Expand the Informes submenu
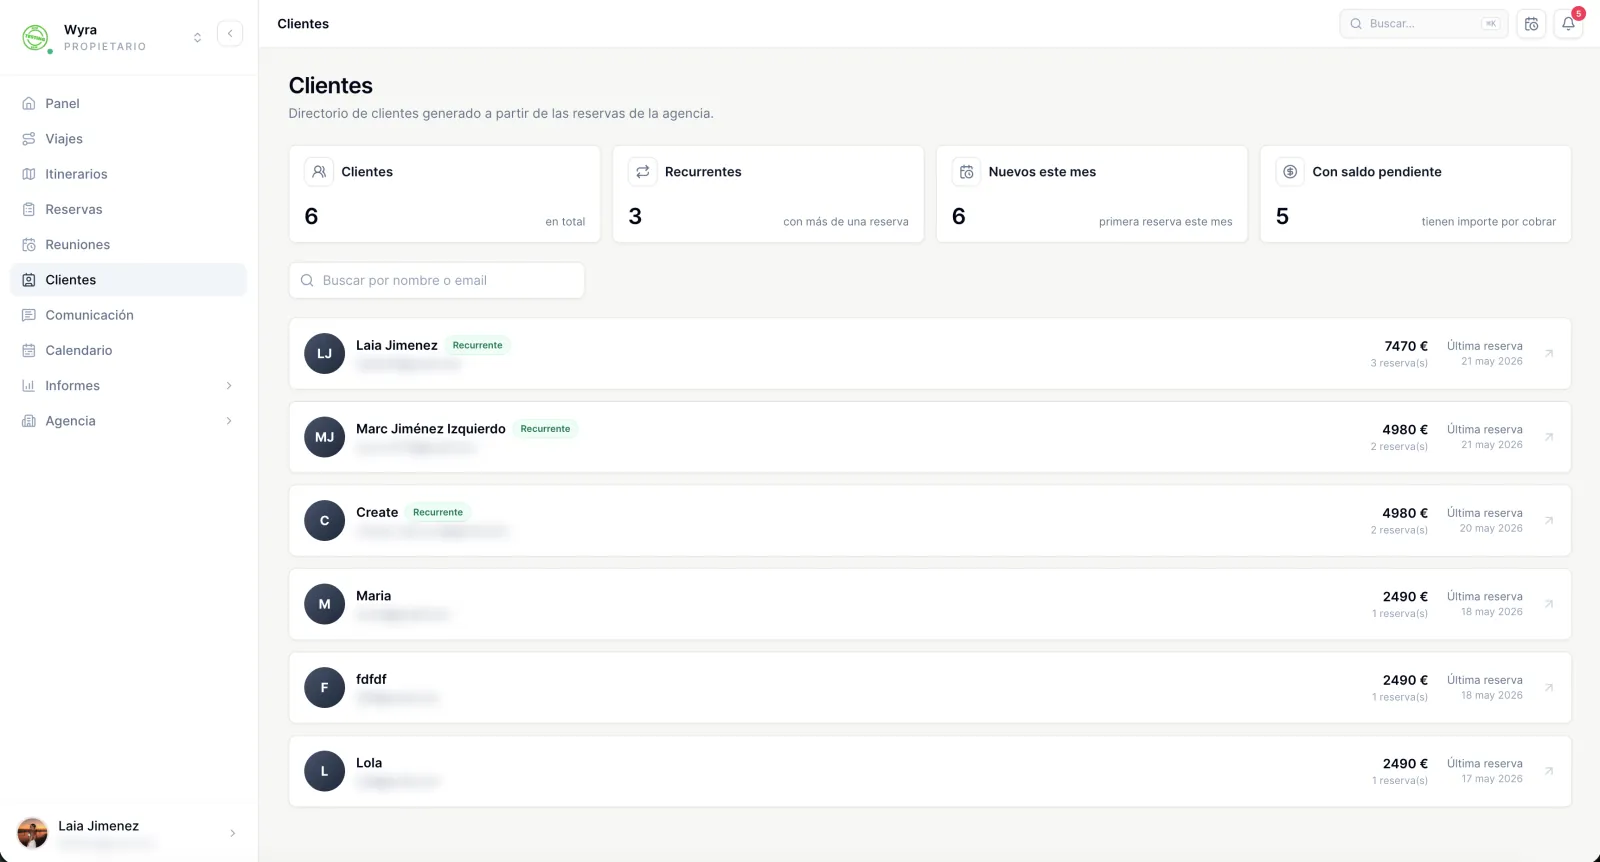This screenshot has width=1600, height=862. click(229, 386)
